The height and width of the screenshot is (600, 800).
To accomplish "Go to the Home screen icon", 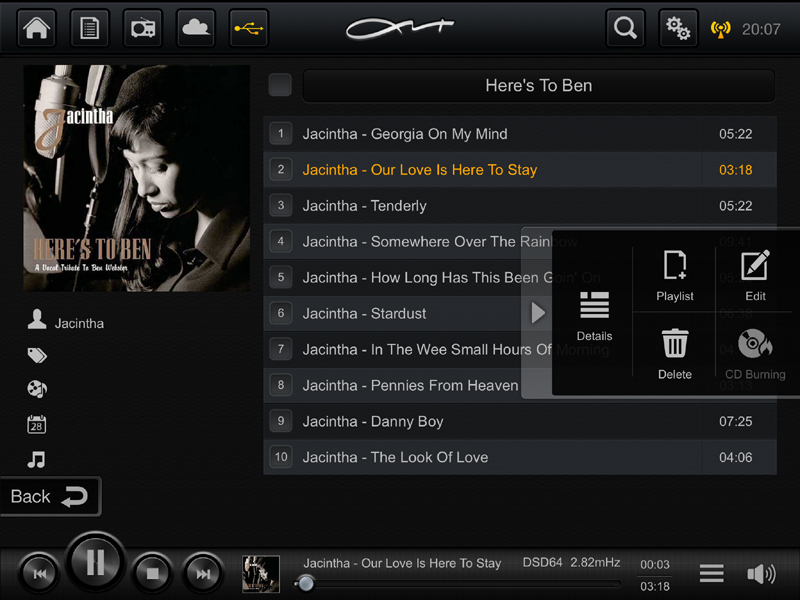I will coord(36,28).
